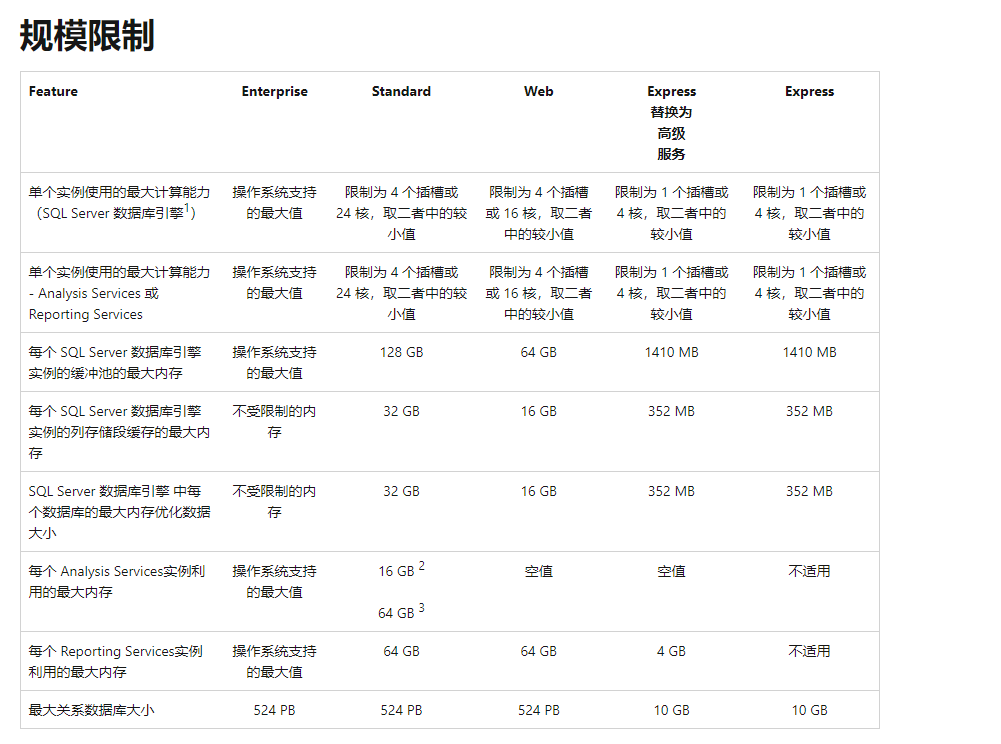Select the Enterprise column header
Image resolution: width=1001 pixels, height=744 pixels.
click(x=275, y=91)
